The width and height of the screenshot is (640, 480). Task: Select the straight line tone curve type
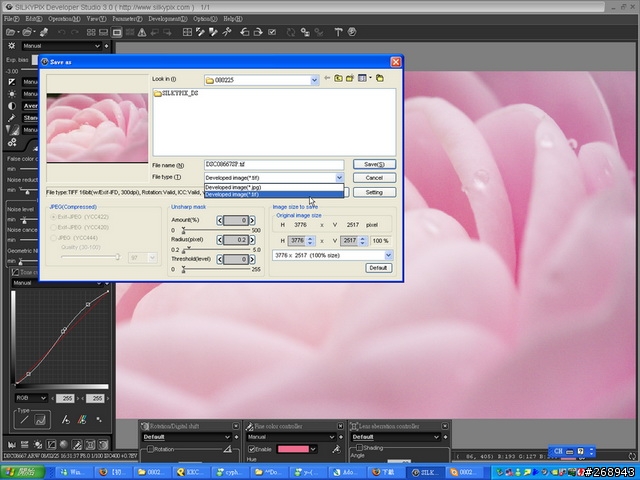point(24,420)
